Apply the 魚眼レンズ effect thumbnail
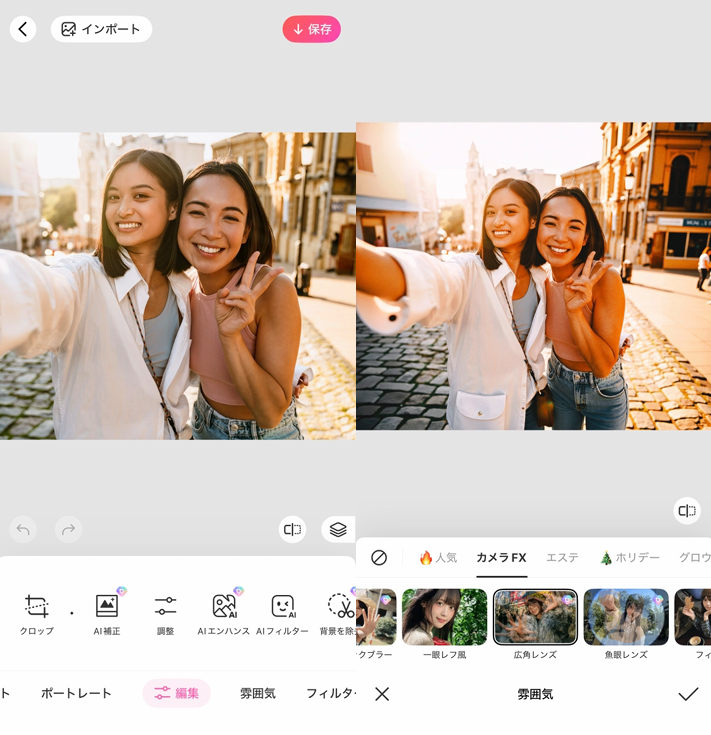The width and height of the screenshot is (711, 735). pyautogui.click(x=626, y=617)
